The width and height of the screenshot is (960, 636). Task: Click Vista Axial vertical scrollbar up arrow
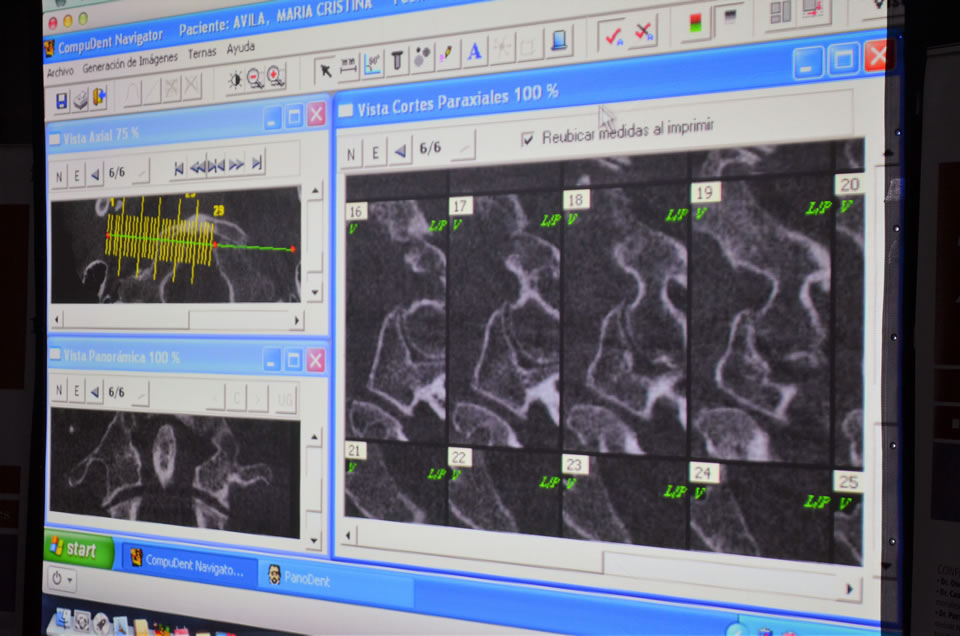click(x=315, y=190)
